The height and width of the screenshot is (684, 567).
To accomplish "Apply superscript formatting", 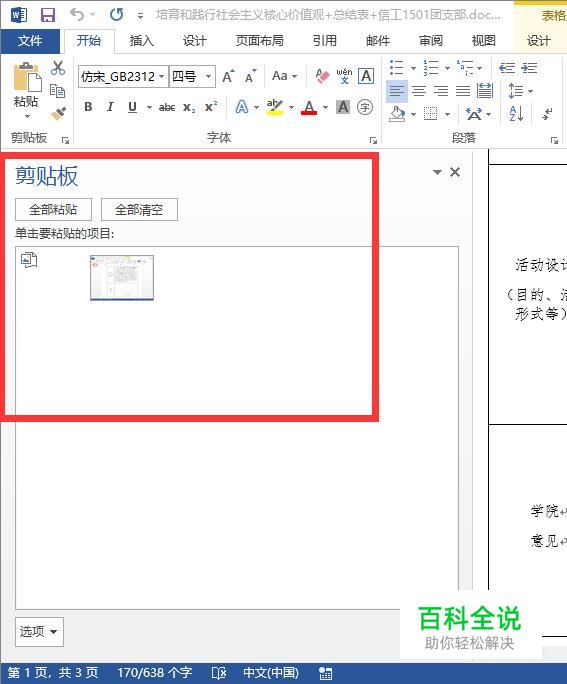I will pos(211,106).
